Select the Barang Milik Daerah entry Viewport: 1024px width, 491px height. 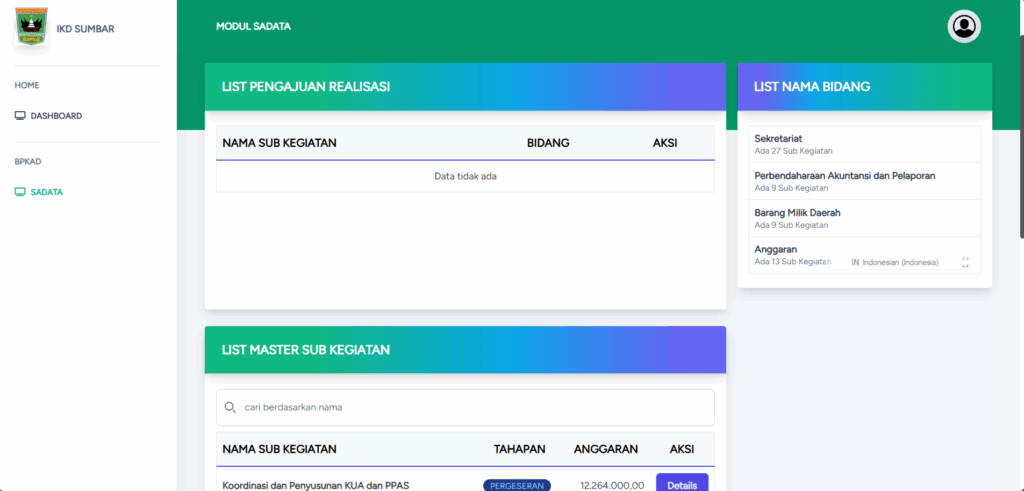point(864,218)
